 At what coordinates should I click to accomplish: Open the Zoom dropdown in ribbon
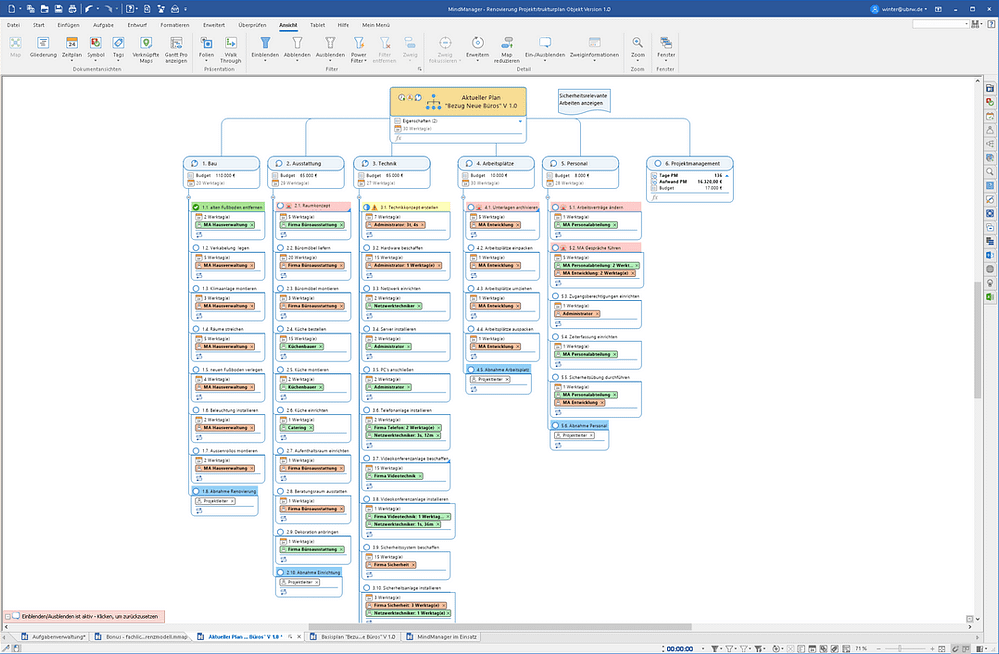637,60
